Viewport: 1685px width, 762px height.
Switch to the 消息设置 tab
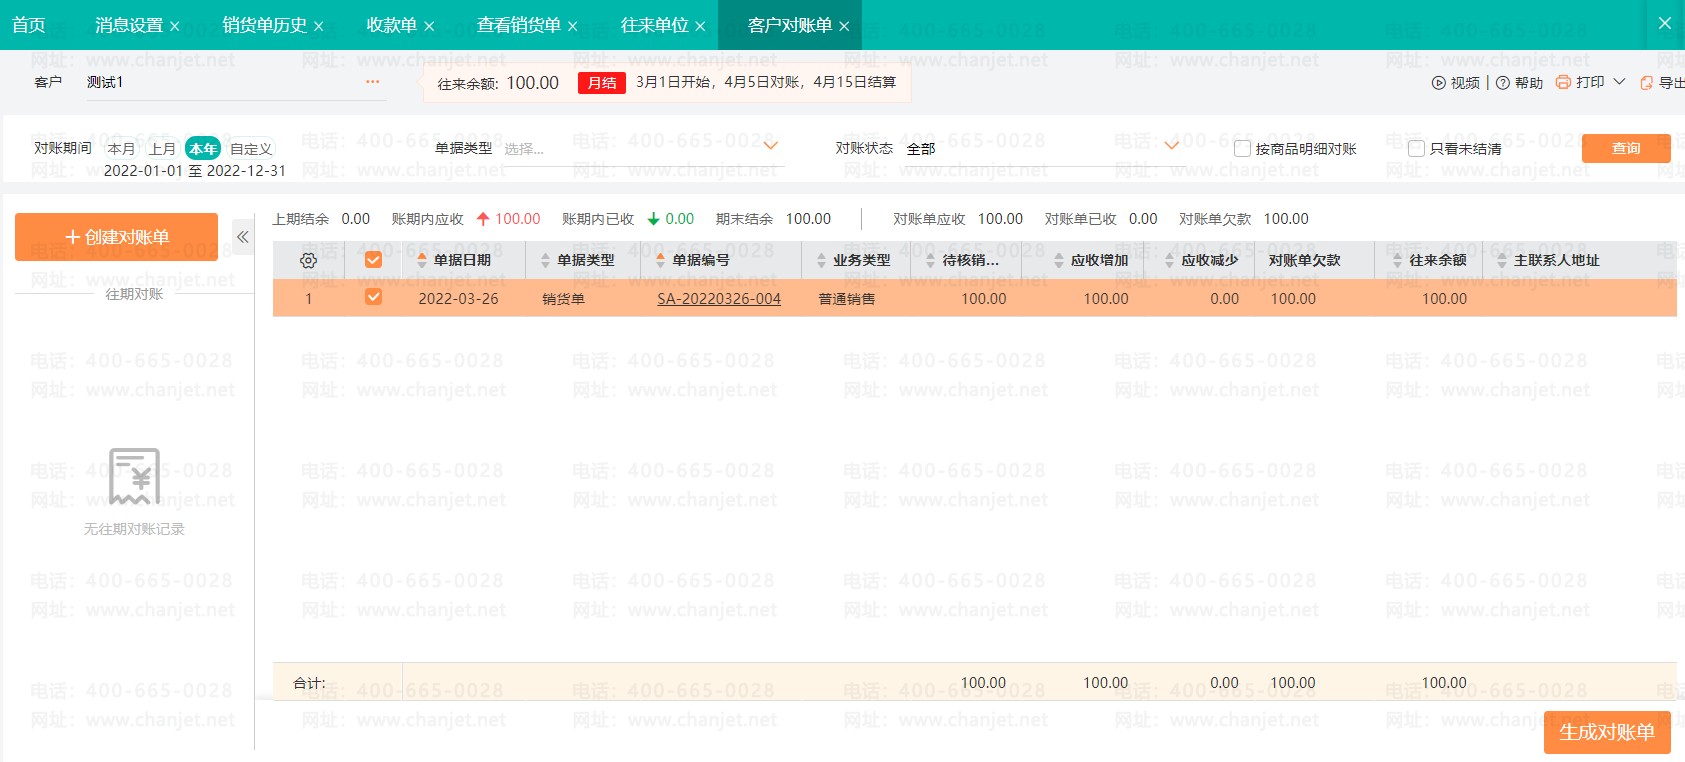129,25
